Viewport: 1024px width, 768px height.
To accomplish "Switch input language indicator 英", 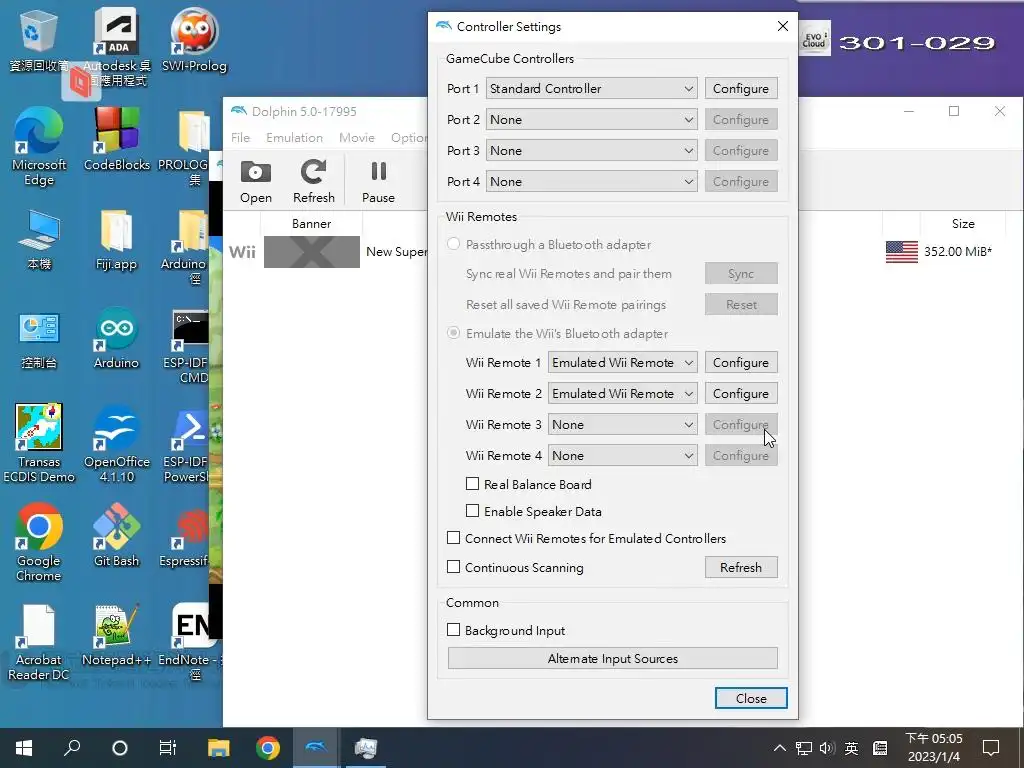I will [852, 748].
